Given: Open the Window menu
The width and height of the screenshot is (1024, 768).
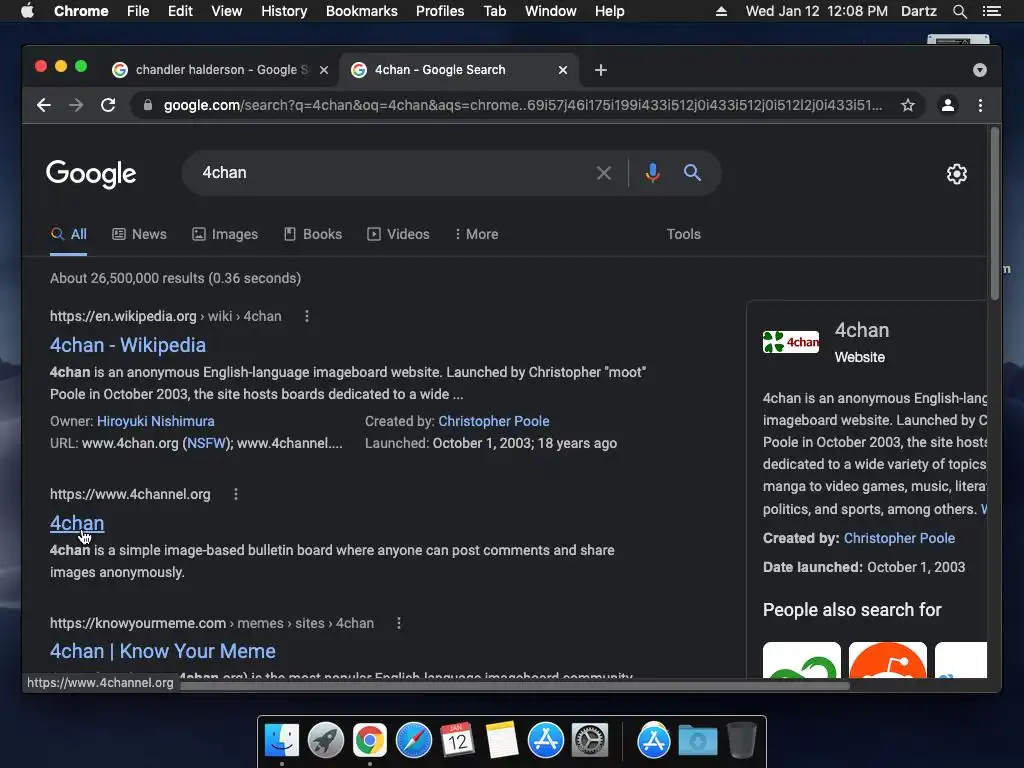Looking at the screenshot, I should 551,11.
